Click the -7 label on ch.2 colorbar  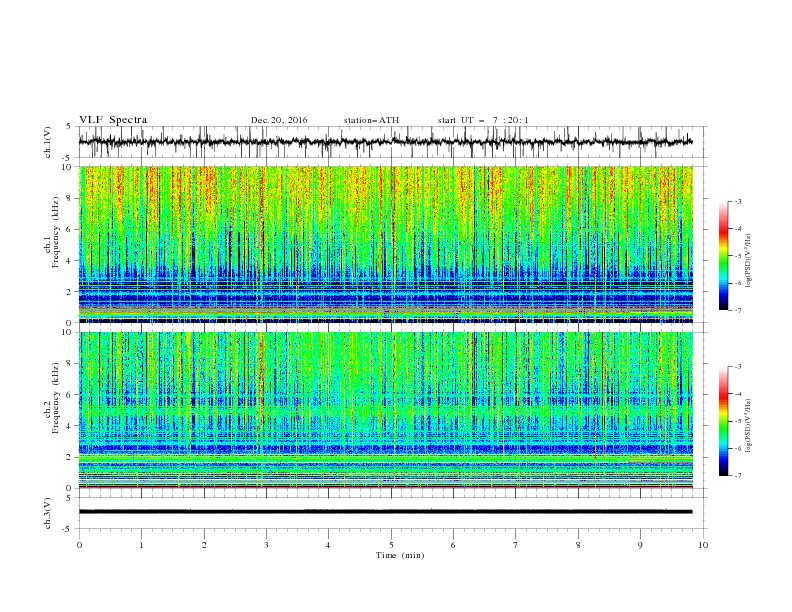point(738,476)
